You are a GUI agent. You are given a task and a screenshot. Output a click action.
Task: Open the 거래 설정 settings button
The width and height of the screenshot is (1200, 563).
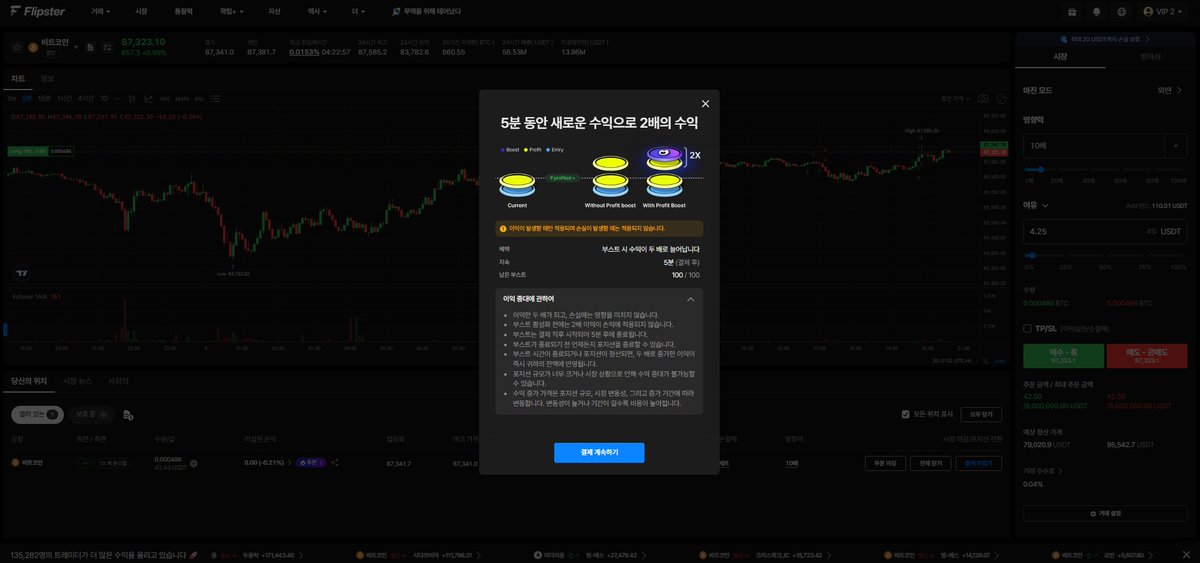pyautogui.click(x=1104, y=513)
